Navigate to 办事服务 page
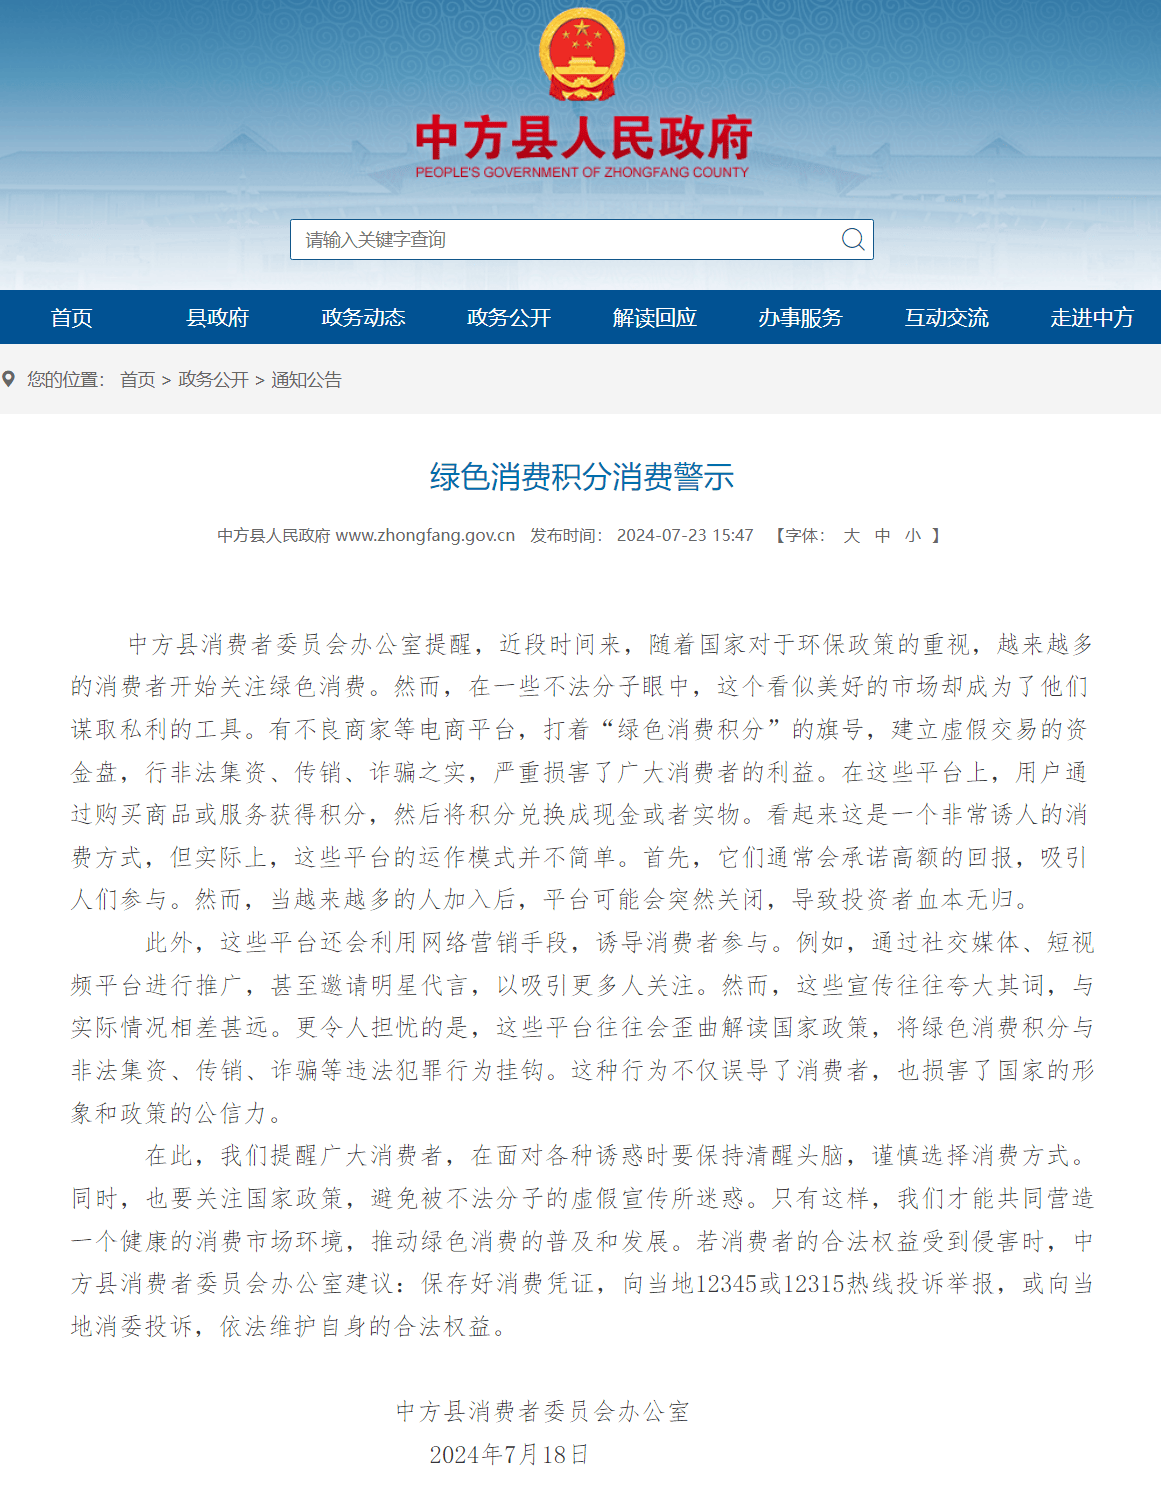 (800, 318)
